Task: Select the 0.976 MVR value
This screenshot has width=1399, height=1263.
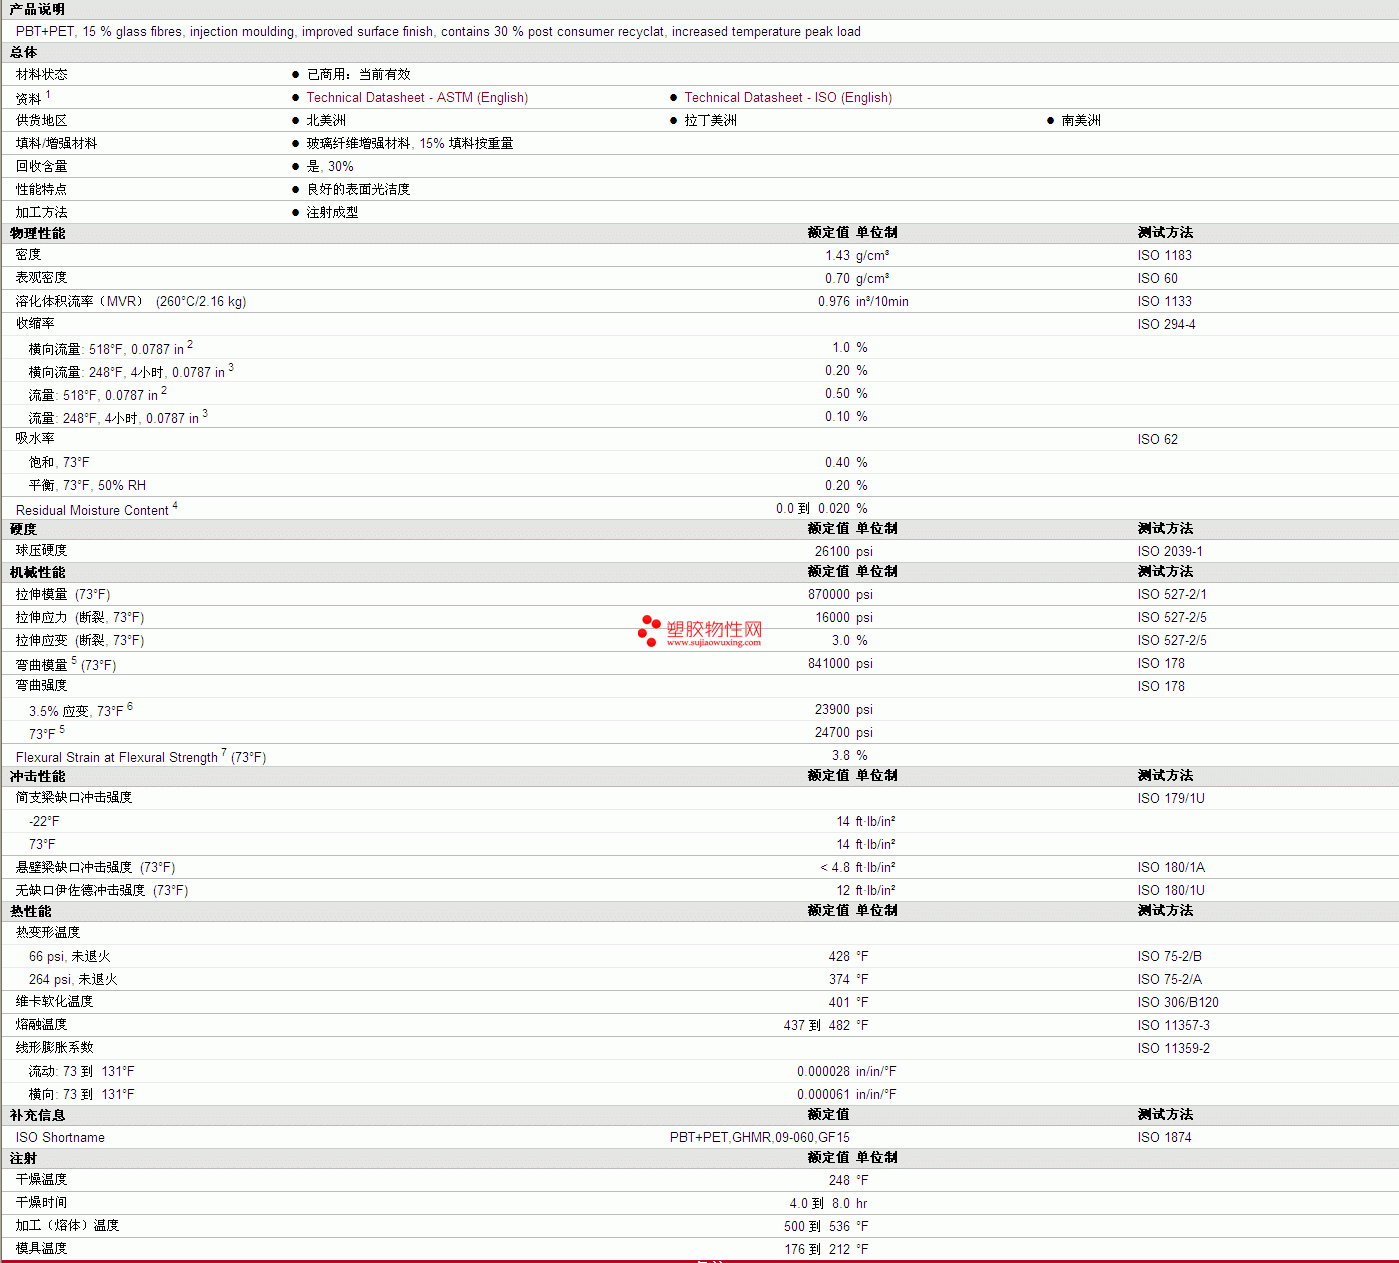Action: (834, 301)
